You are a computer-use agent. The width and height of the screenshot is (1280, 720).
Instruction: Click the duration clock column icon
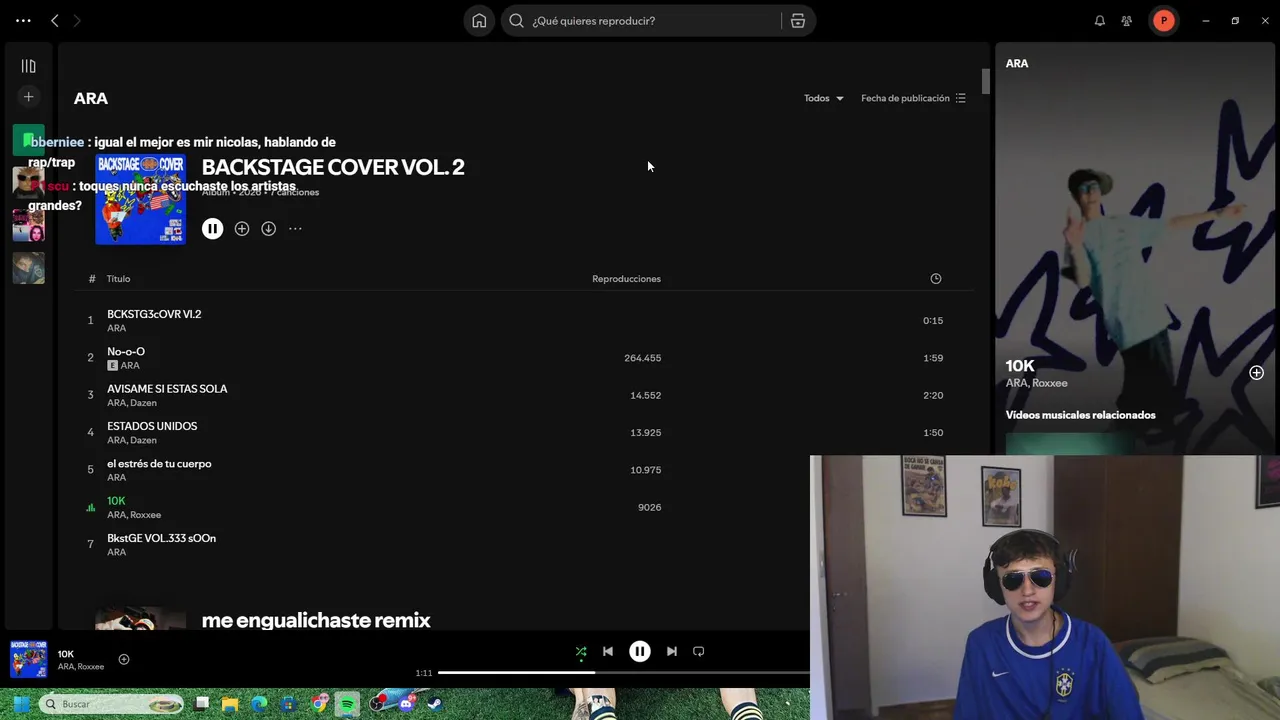point(936,279)
